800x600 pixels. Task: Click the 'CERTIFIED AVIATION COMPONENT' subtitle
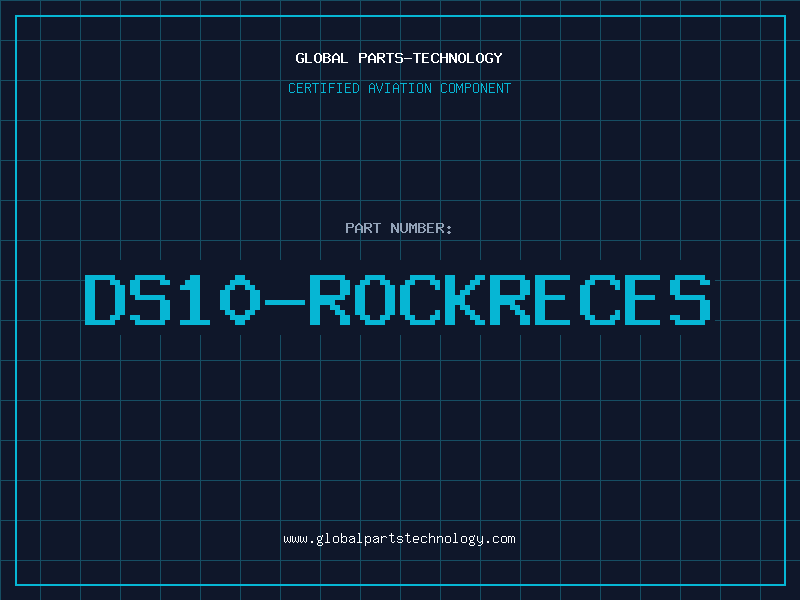pyautogui.click(x=399, y=89)
